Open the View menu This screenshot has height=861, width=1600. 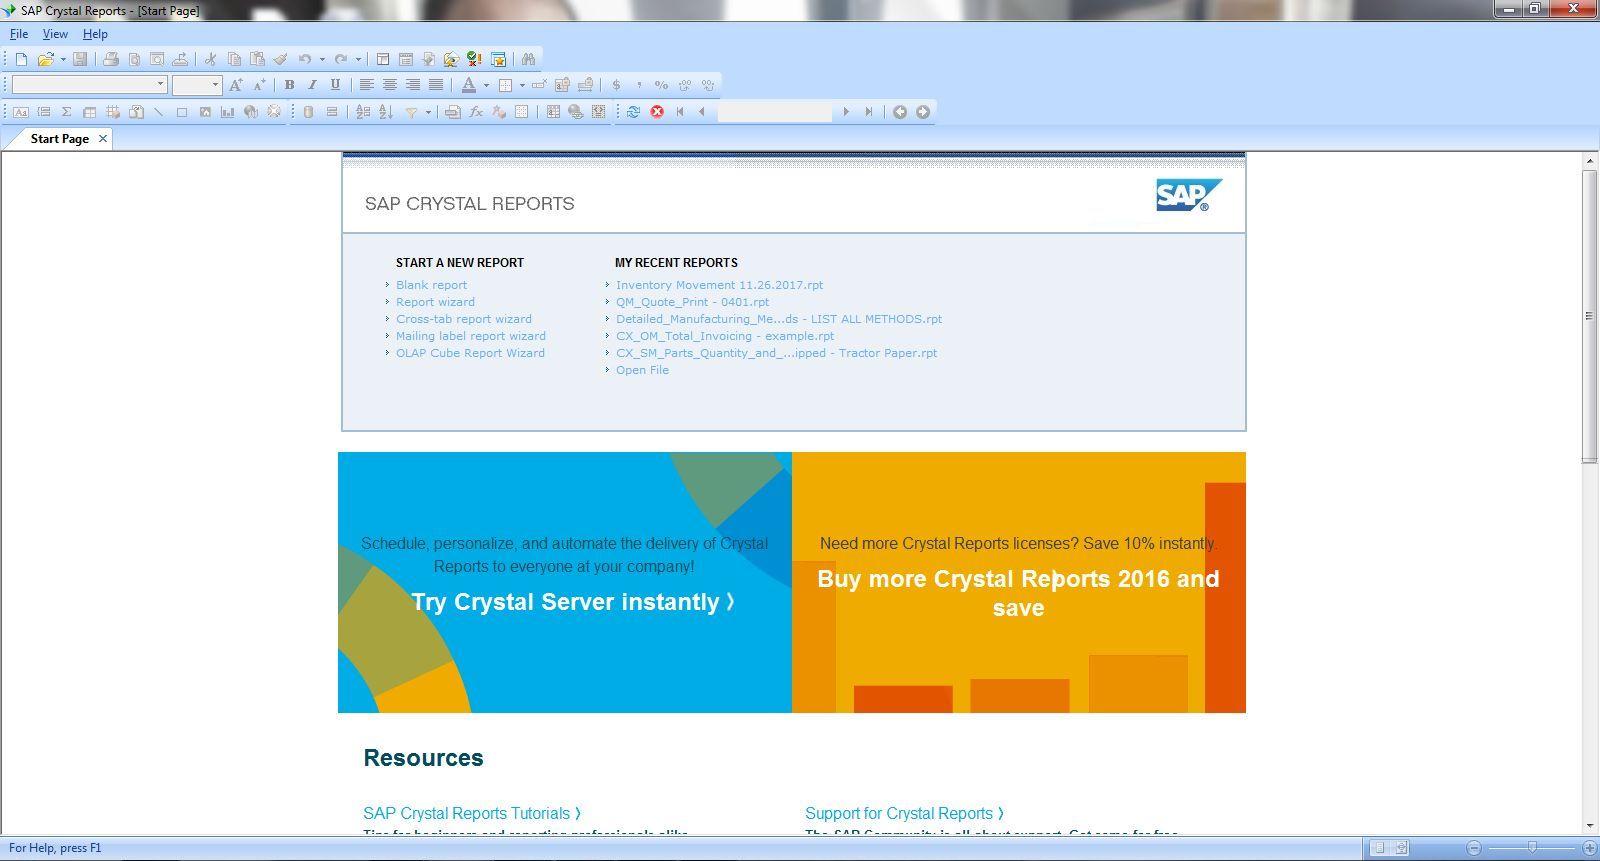55,34
